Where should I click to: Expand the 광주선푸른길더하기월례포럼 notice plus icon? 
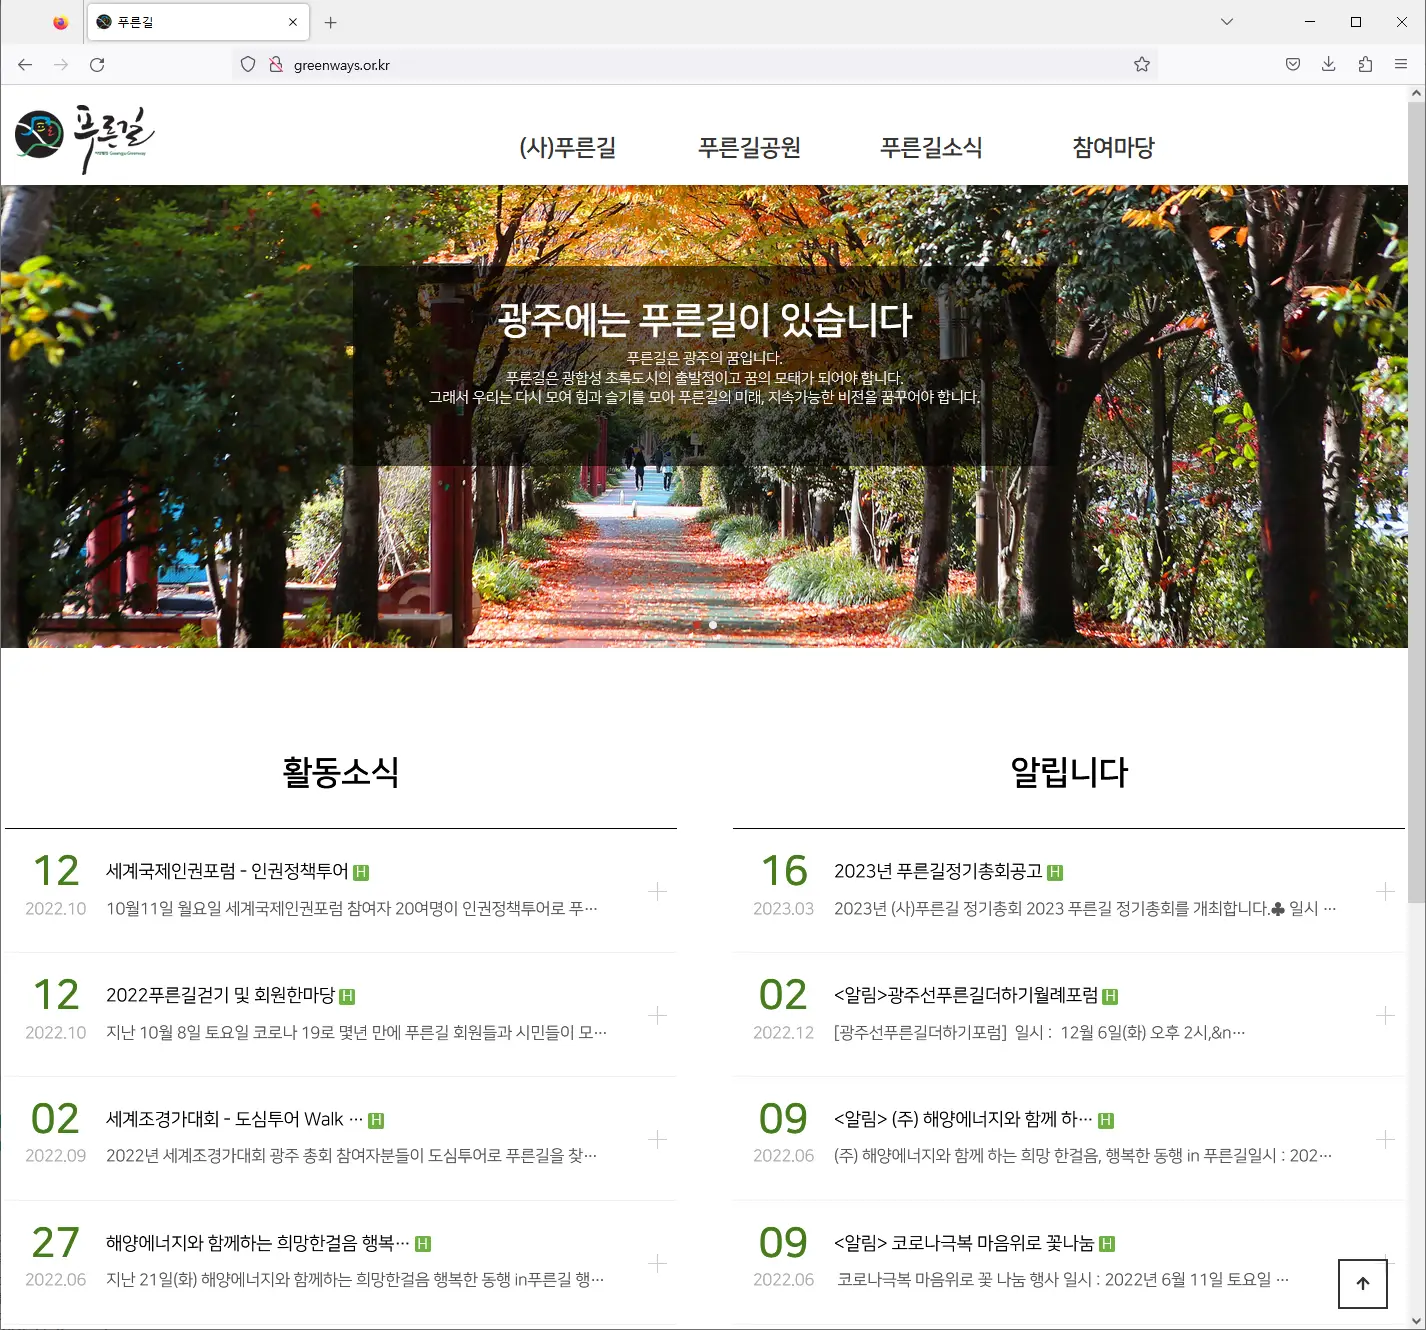1385,1015
